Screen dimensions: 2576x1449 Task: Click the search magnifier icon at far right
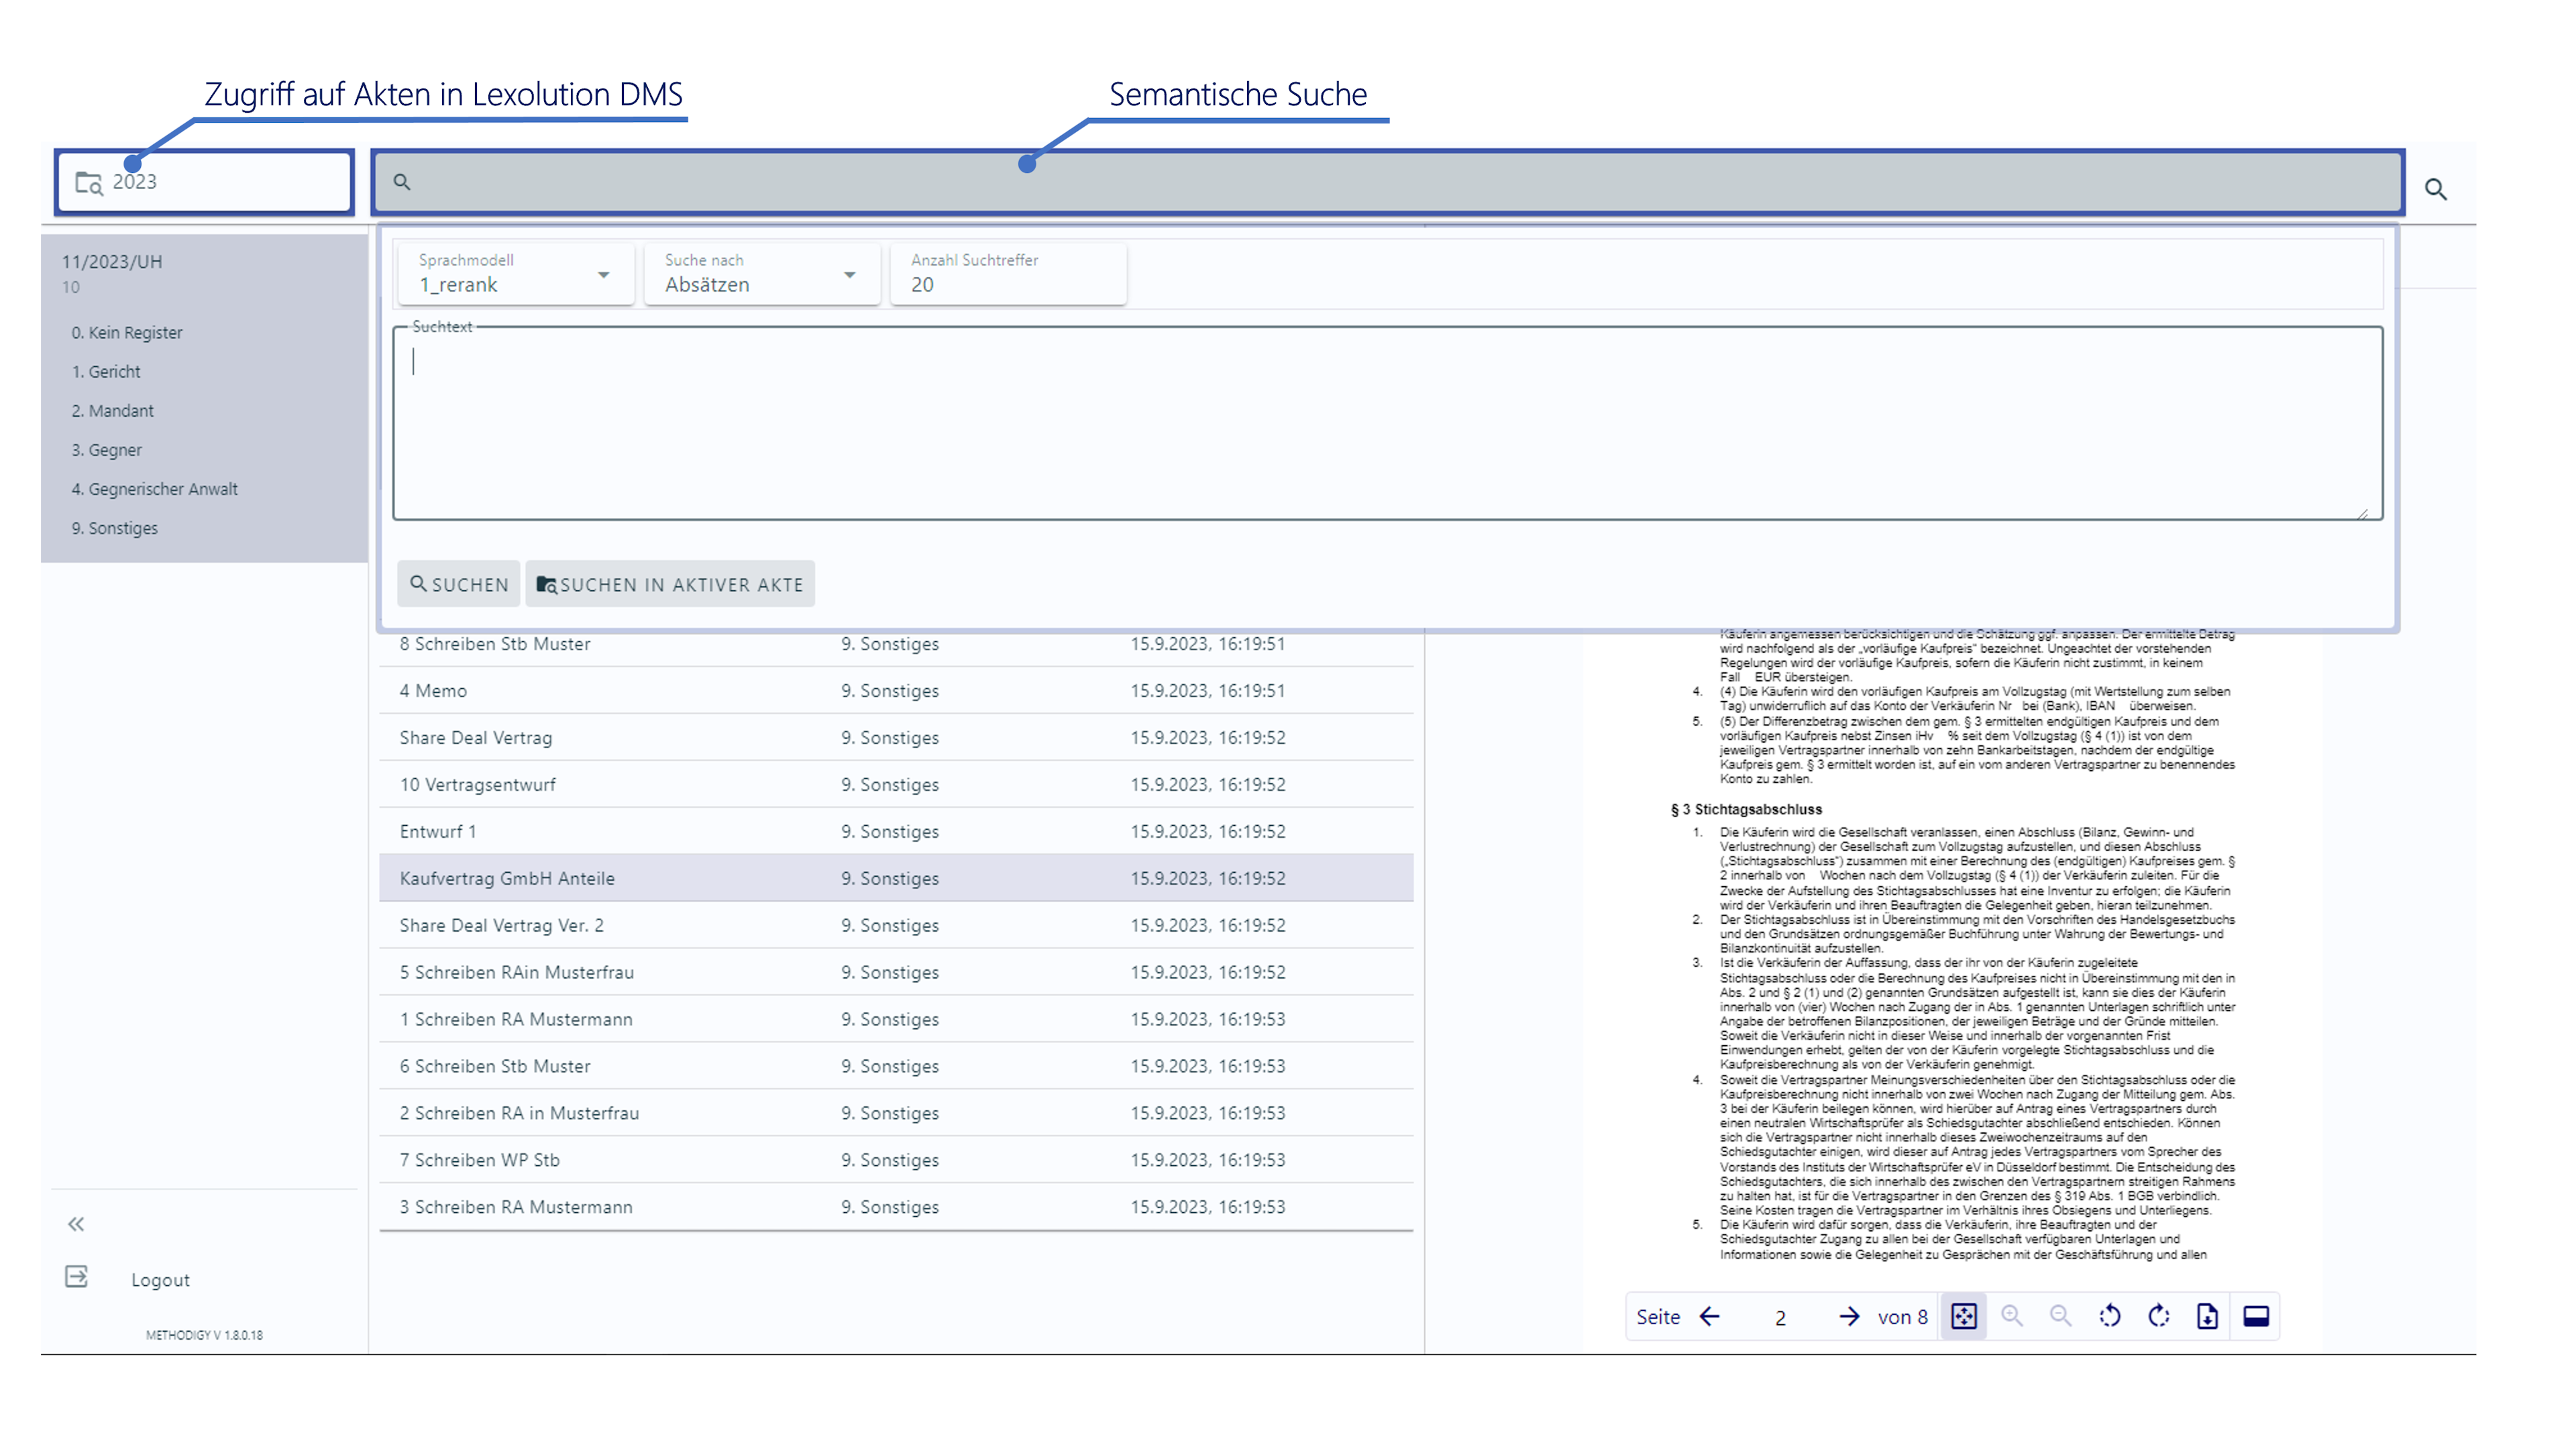2436,189
